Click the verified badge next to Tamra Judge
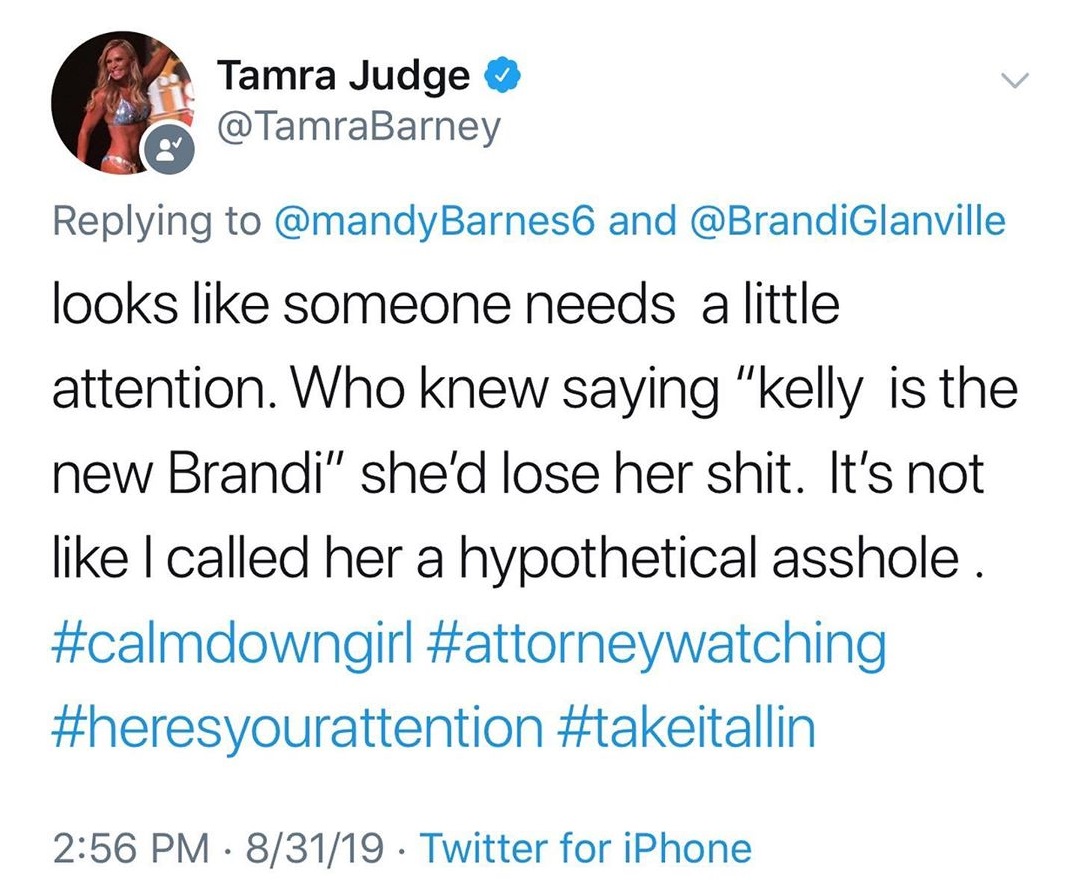 (503, 73)
